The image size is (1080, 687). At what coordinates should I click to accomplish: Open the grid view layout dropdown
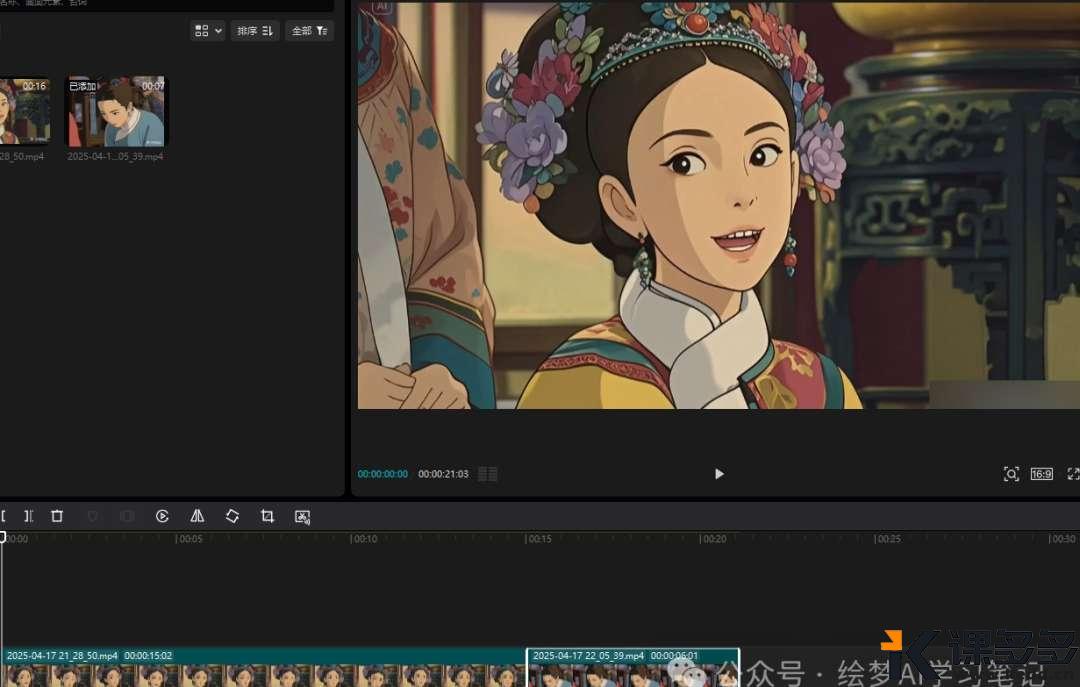point(208,31)
